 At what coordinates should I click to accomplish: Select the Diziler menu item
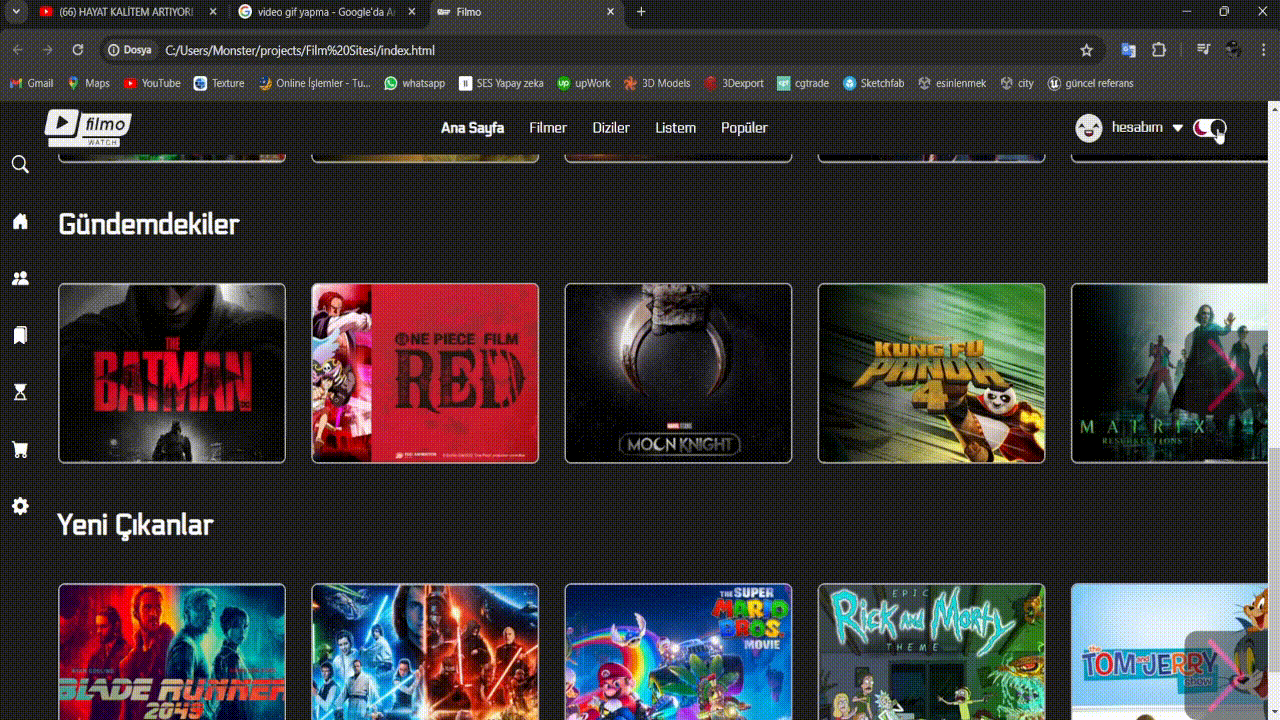click(611, 128)
